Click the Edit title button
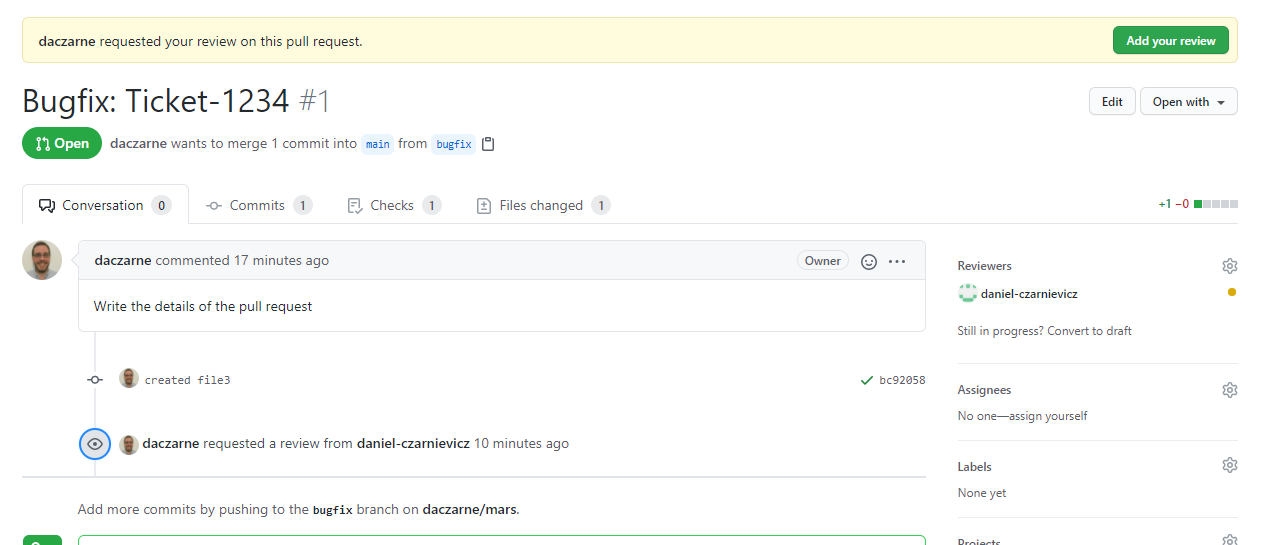The height and width of the screenshot is (545, 1270). click(x=1112, y=102)
